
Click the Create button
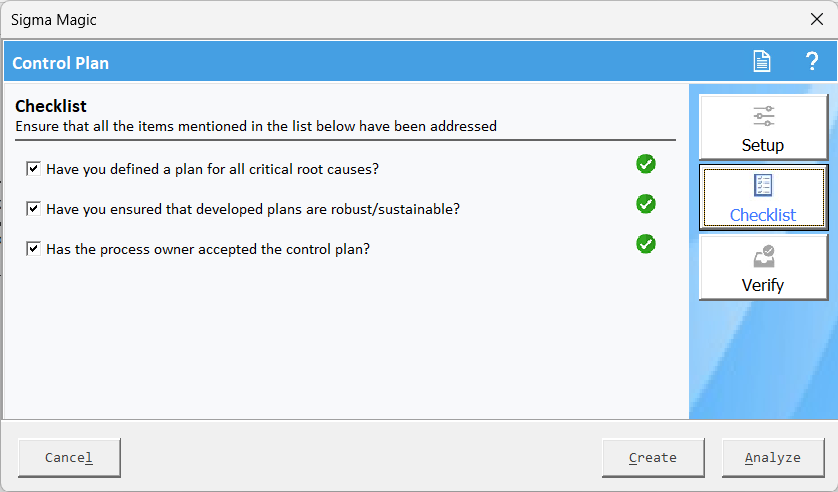pos(653,458)
